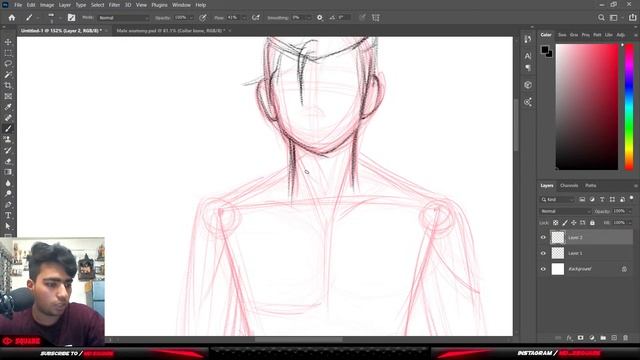Screen dimensions: 640x360
Task: Select the Eyedropper tool
Action: click(x=8, y=107)
